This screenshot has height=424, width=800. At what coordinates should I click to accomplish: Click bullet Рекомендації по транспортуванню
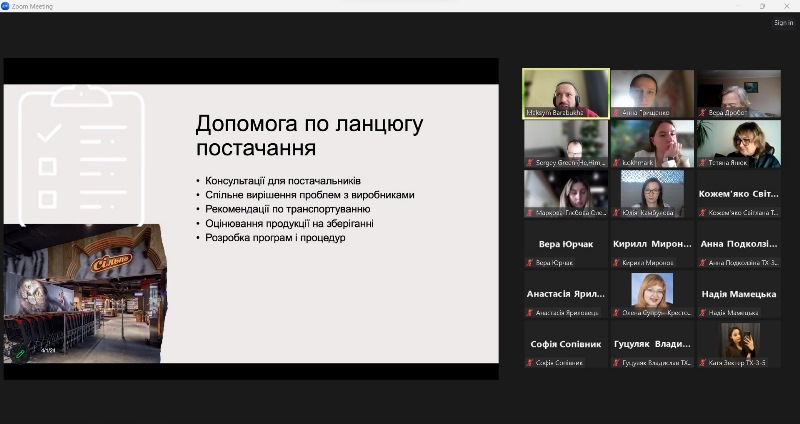coord(288,209)
